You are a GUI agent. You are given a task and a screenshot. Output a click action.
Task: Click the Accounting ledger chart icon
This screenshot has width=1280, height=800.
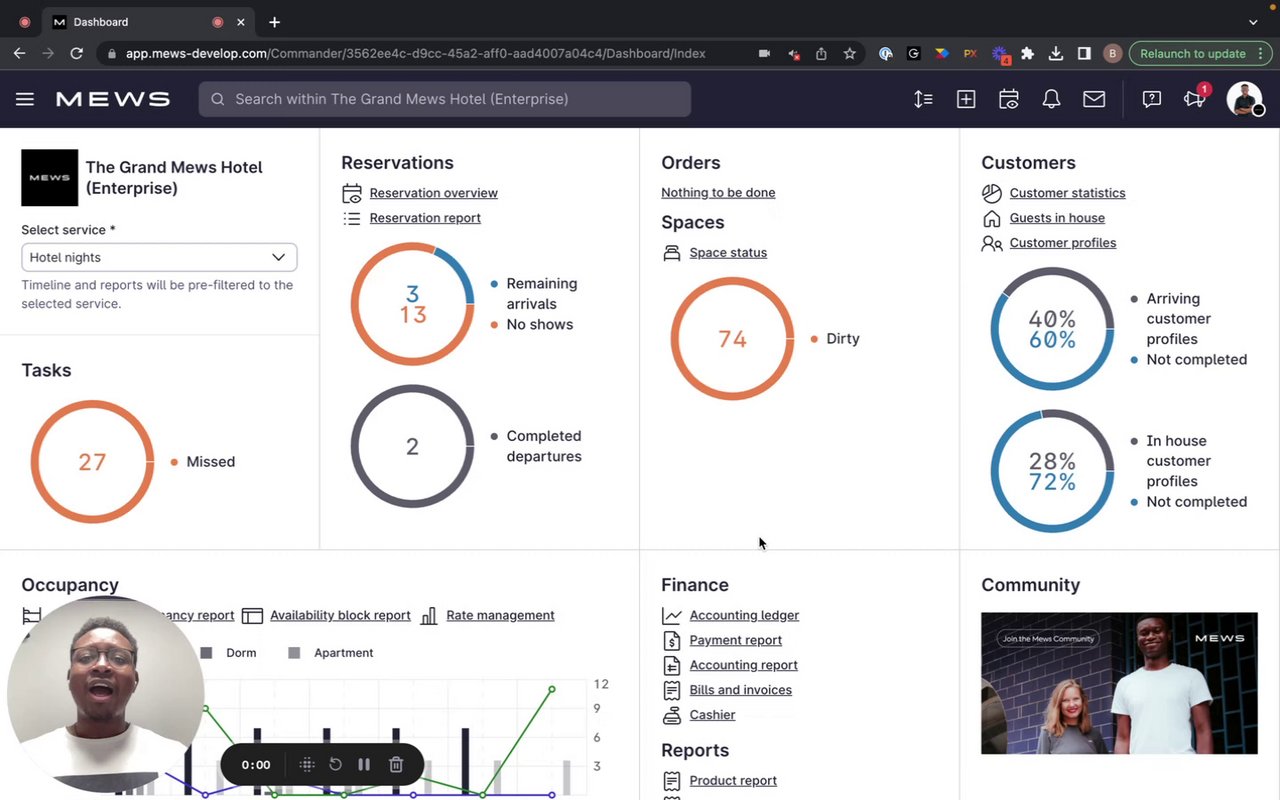pos(672,615)
